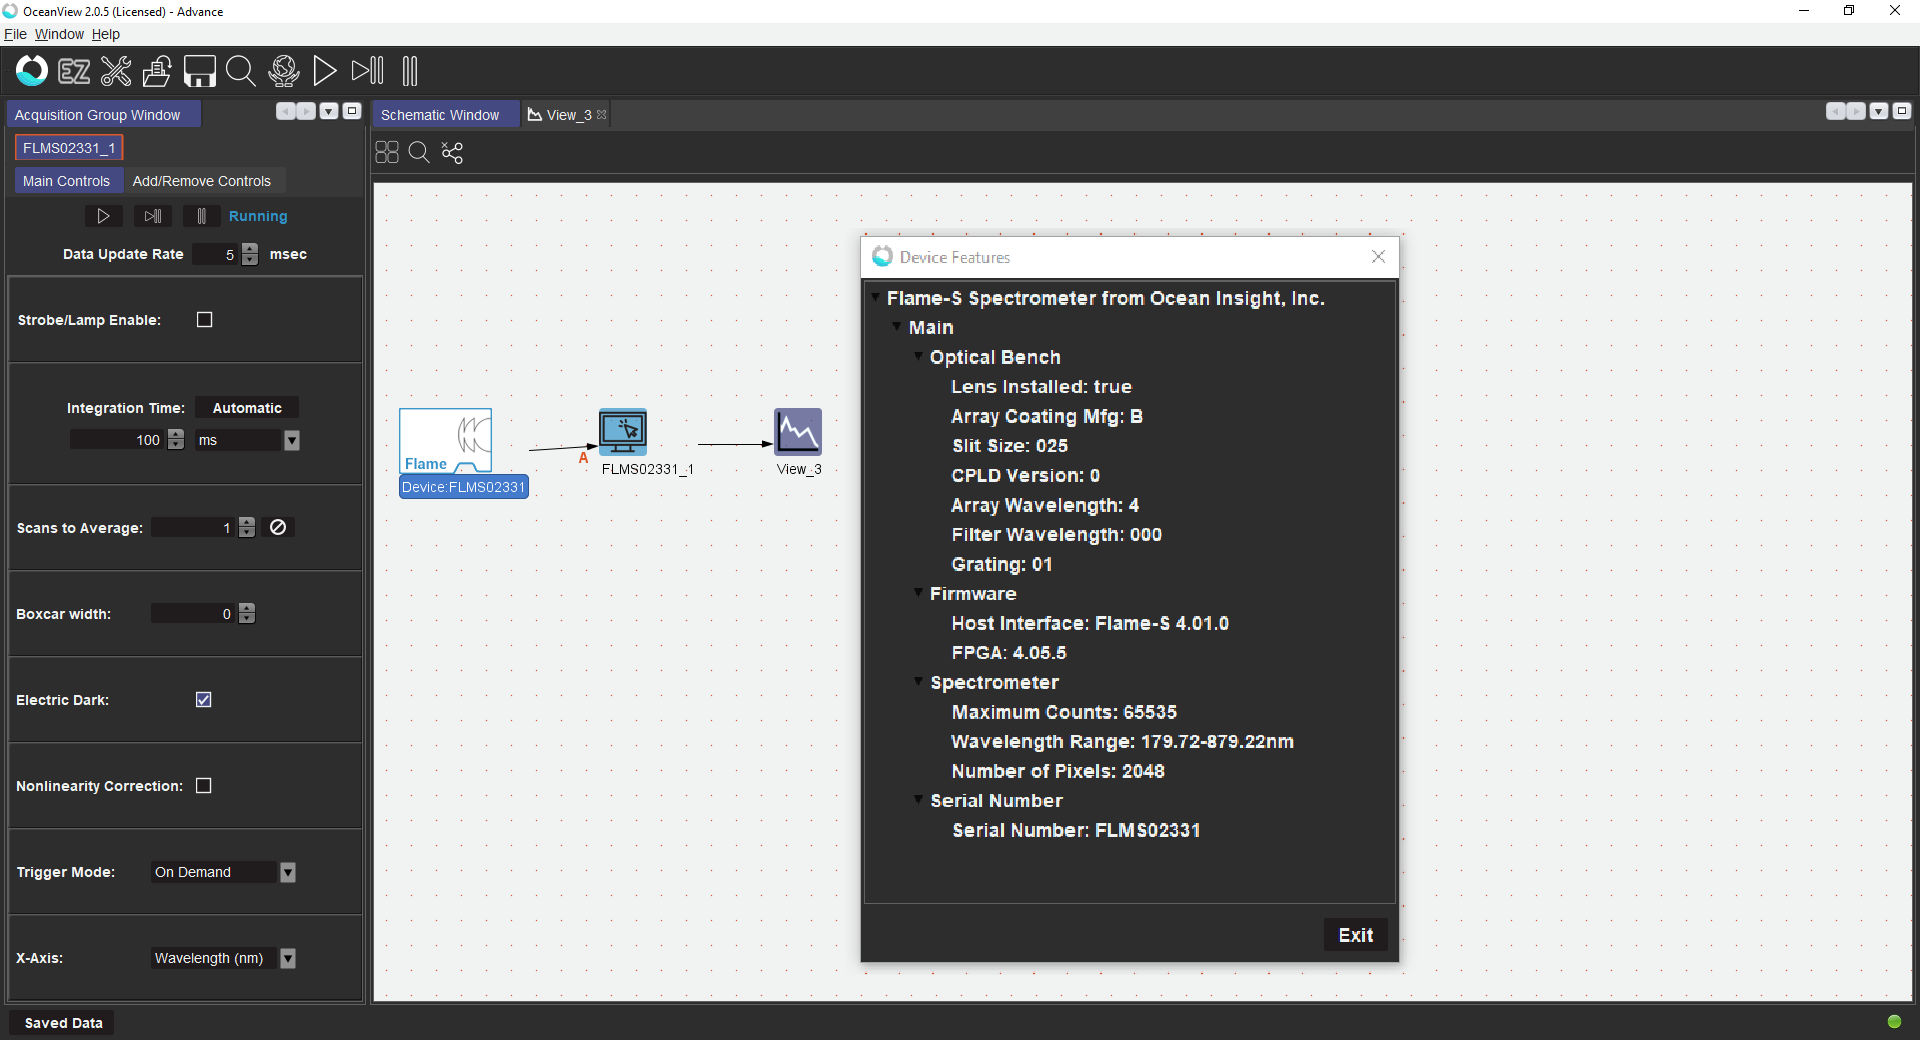Enable Nonlinearity Correction
Viewport: 1920px width, 1040px height.
click(203, 786)
